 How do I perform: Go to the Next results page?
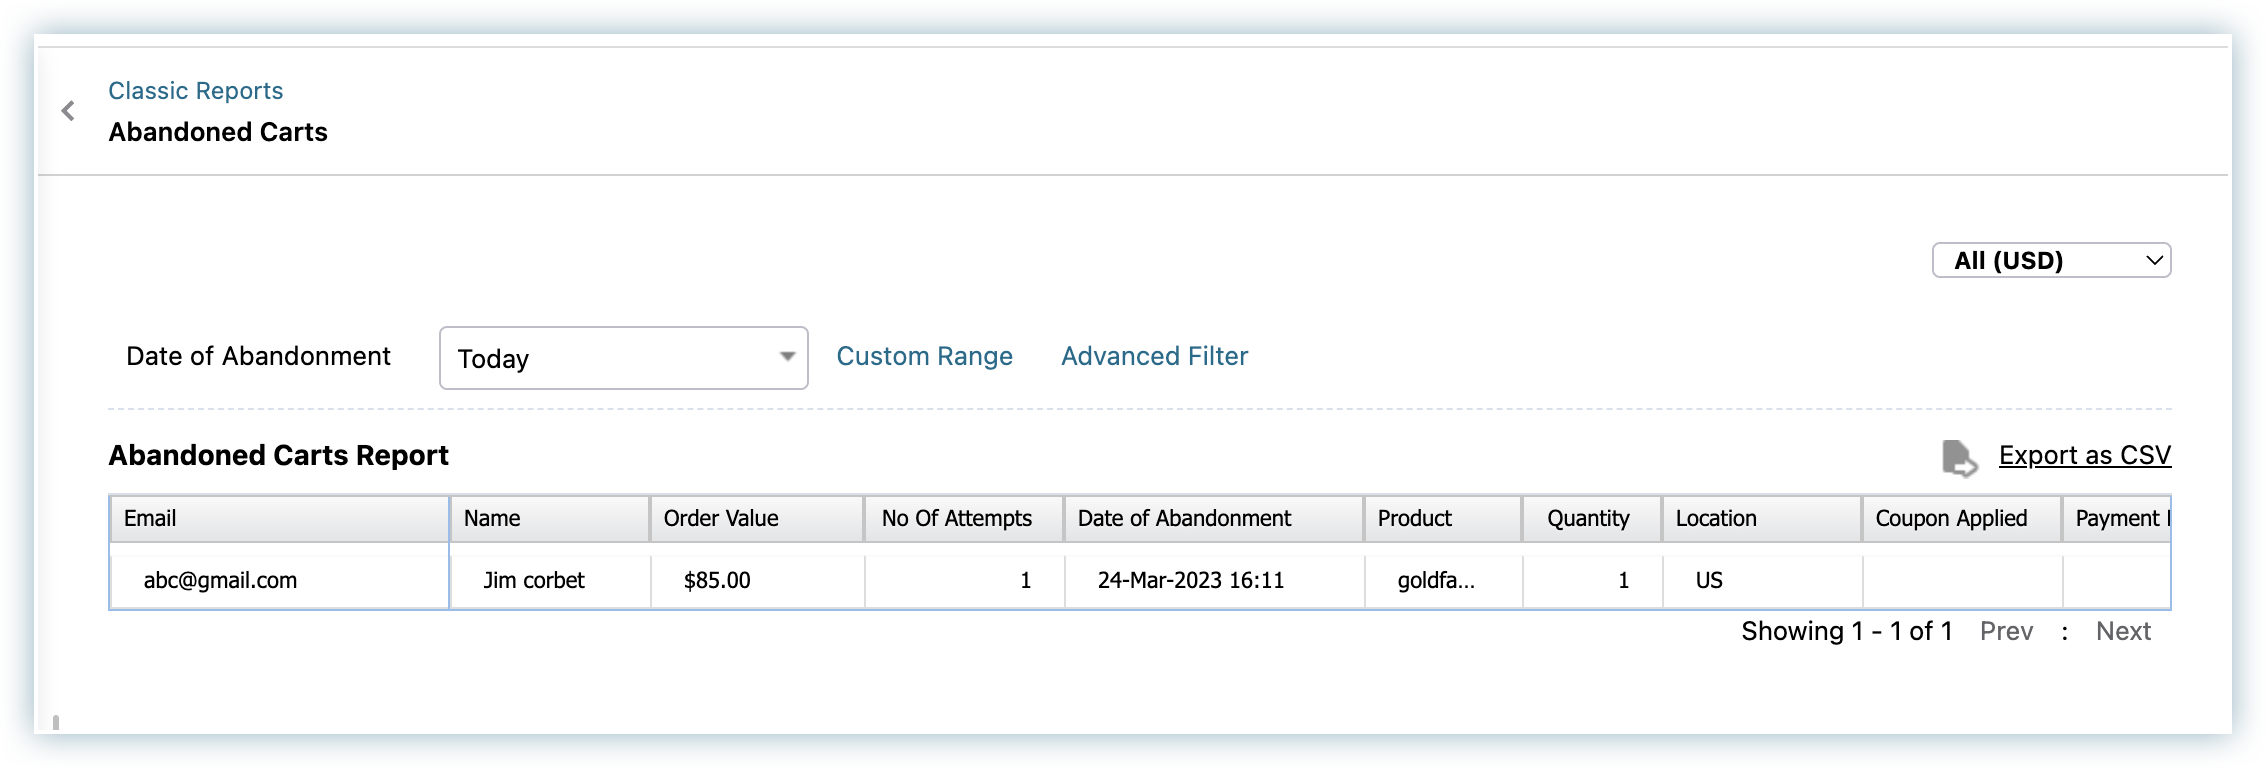point(2123,632)
